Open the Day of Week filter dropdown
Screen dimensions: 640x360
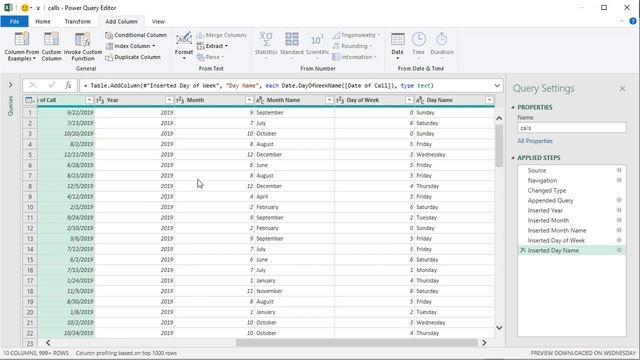click(409, 100)
